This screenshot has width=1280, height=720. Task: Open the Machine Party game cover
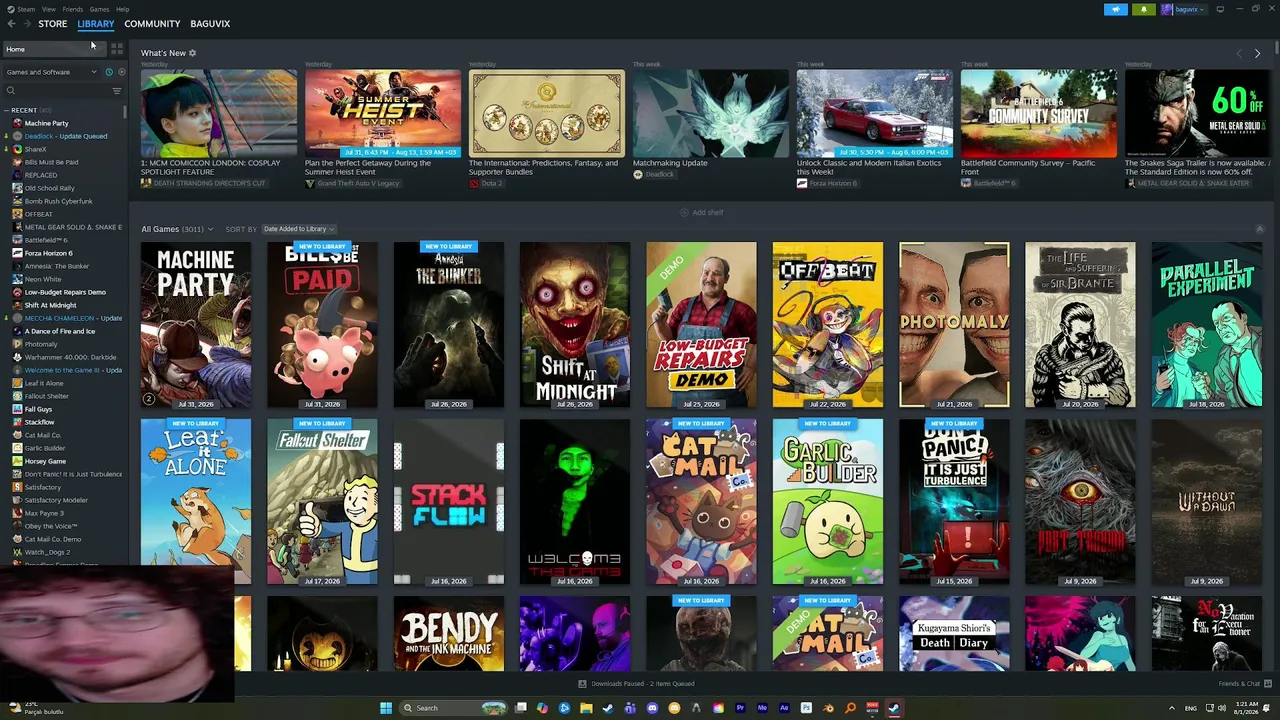pyautogui.click(x=196, y=325)
